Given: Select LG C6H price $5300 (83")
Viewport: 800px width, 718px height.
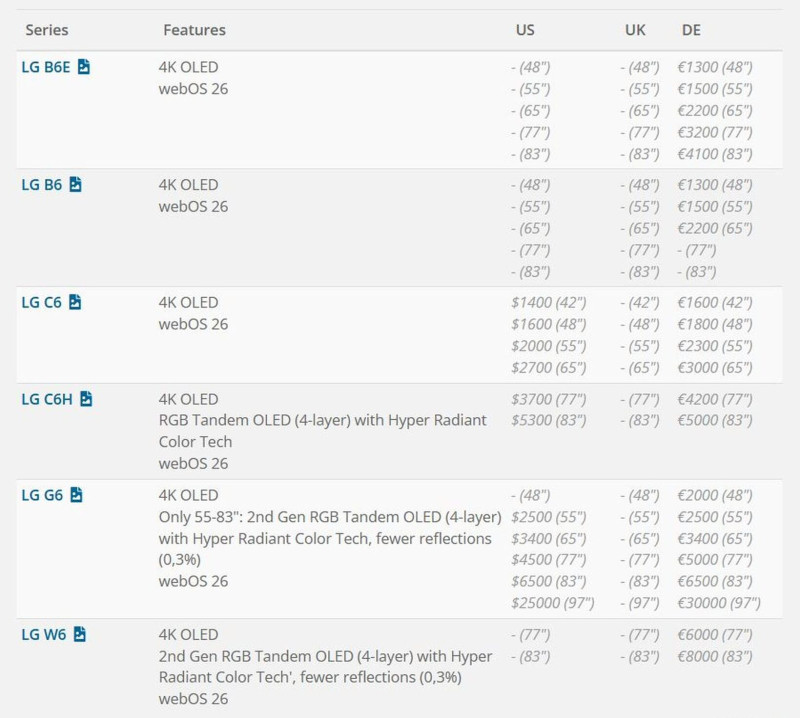Looking at the screenshot, I should point(548,420).
